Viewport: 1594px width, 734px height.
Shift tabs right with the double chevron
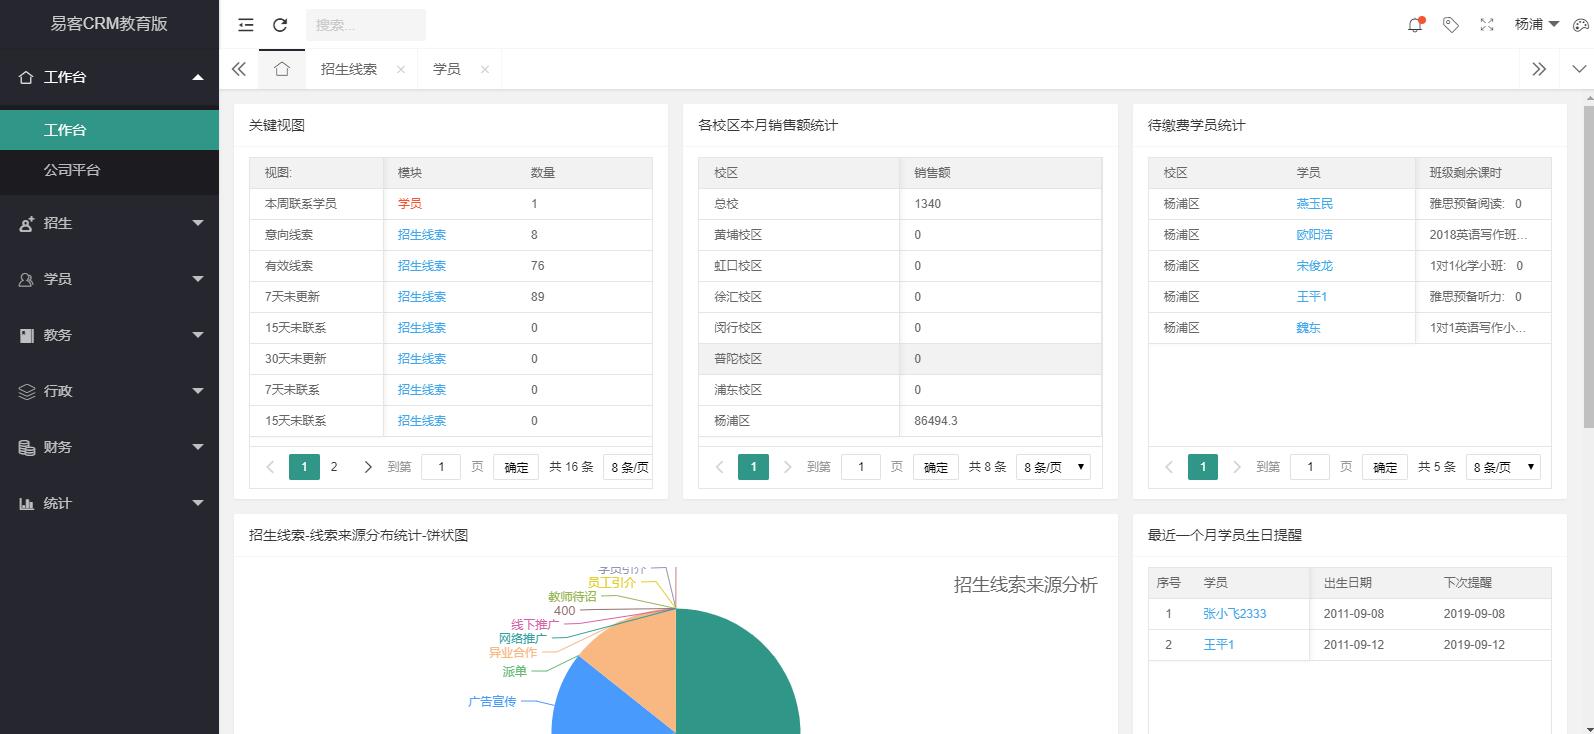1539,69
